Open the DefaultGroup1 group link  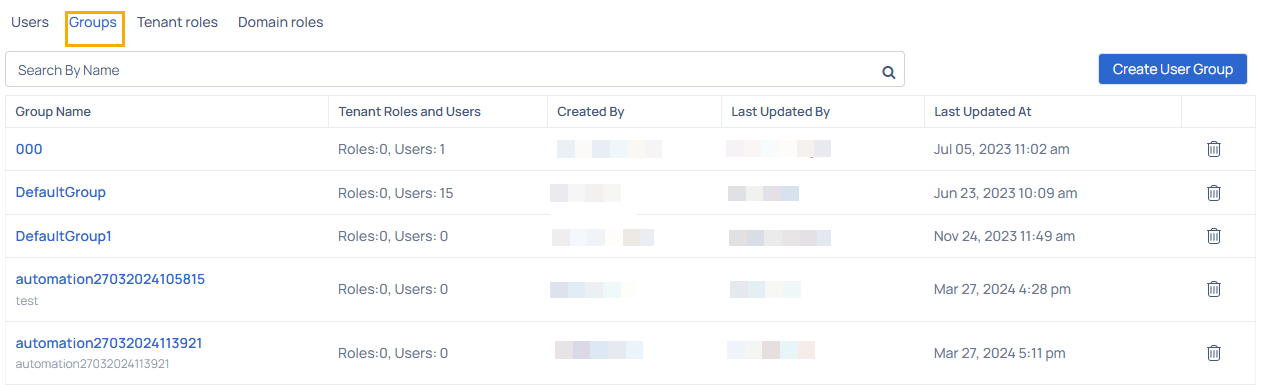[x=64, y=236]
